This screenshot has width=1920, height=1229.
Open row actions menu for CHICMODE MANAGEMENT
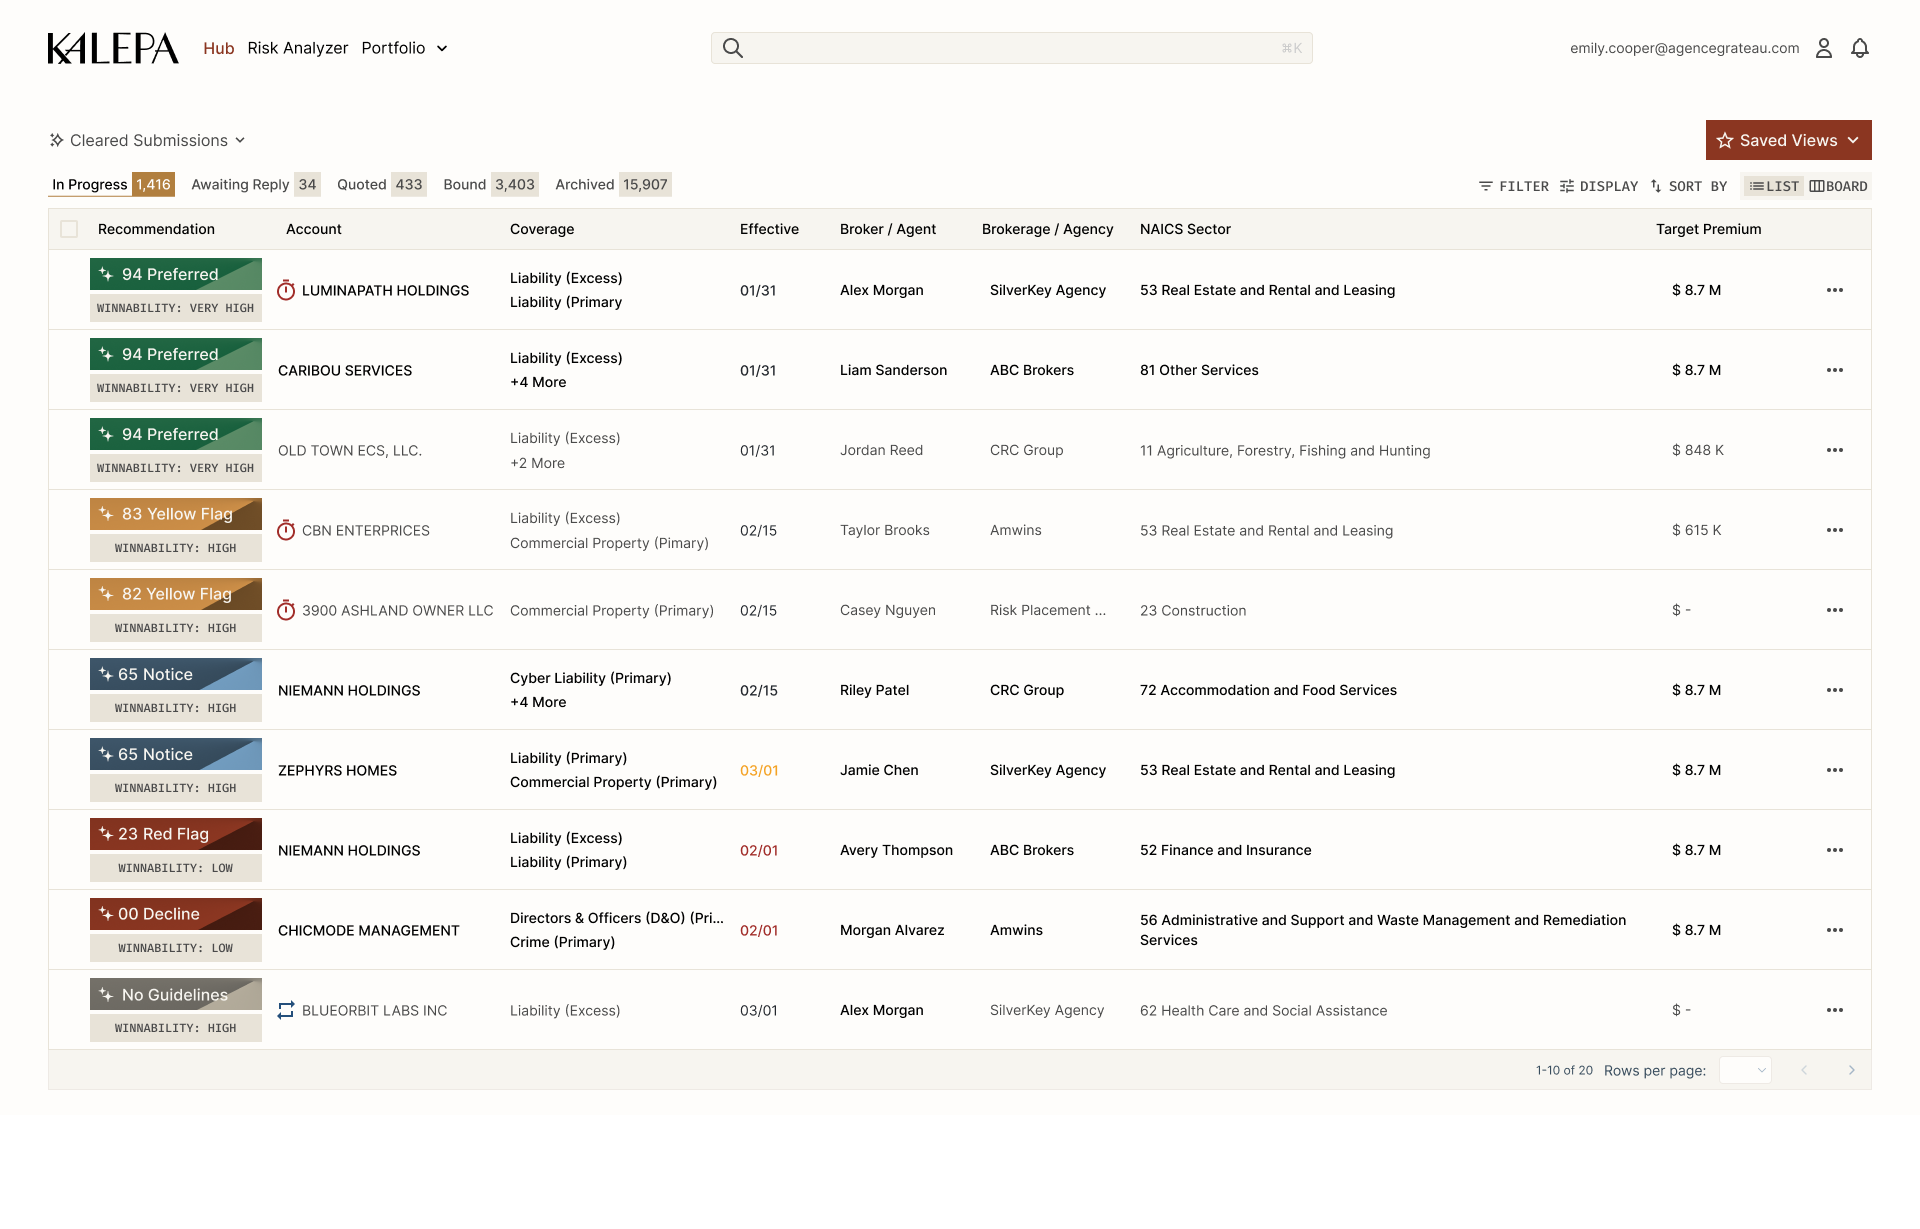click(x=1835, y=930)
